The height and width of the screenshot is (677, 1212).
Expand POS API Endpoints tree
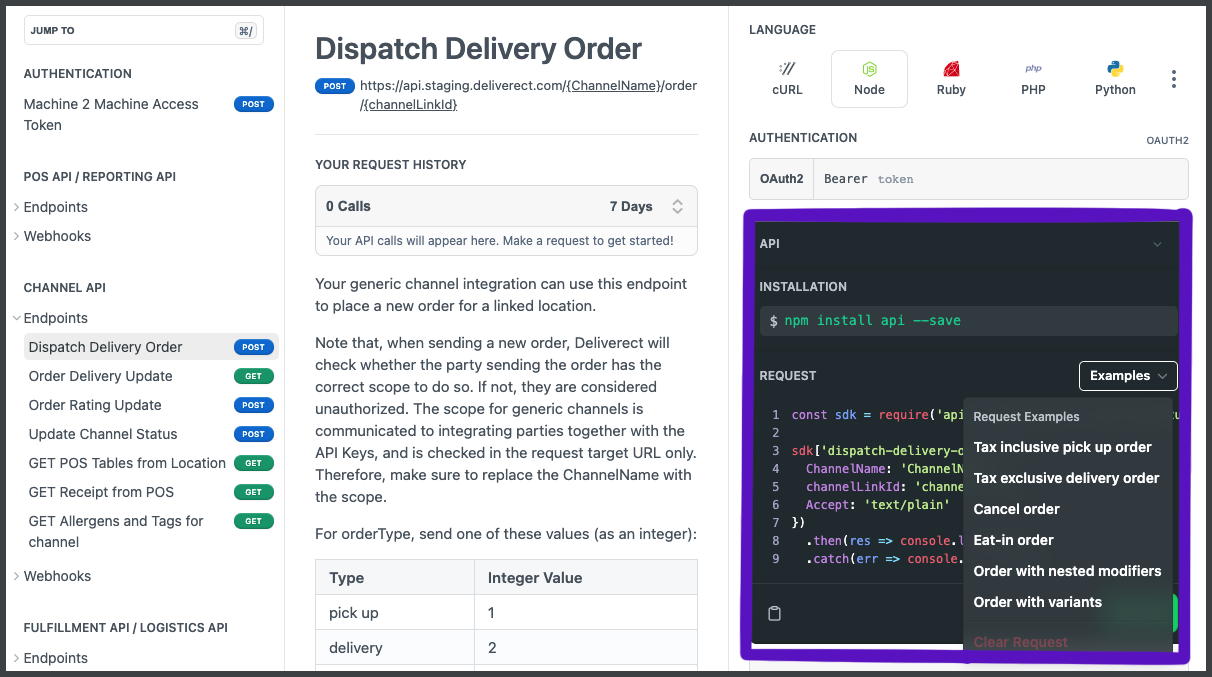click(17, 207)
